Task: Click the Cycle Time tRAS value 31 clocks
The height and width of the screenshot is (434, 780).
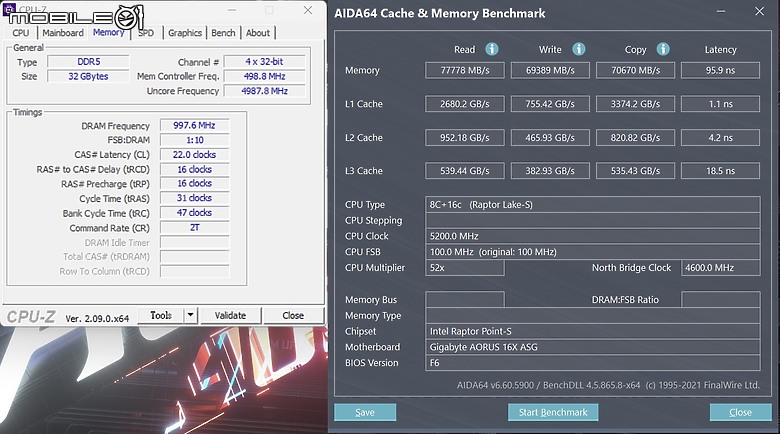Action: click(195, 198)
